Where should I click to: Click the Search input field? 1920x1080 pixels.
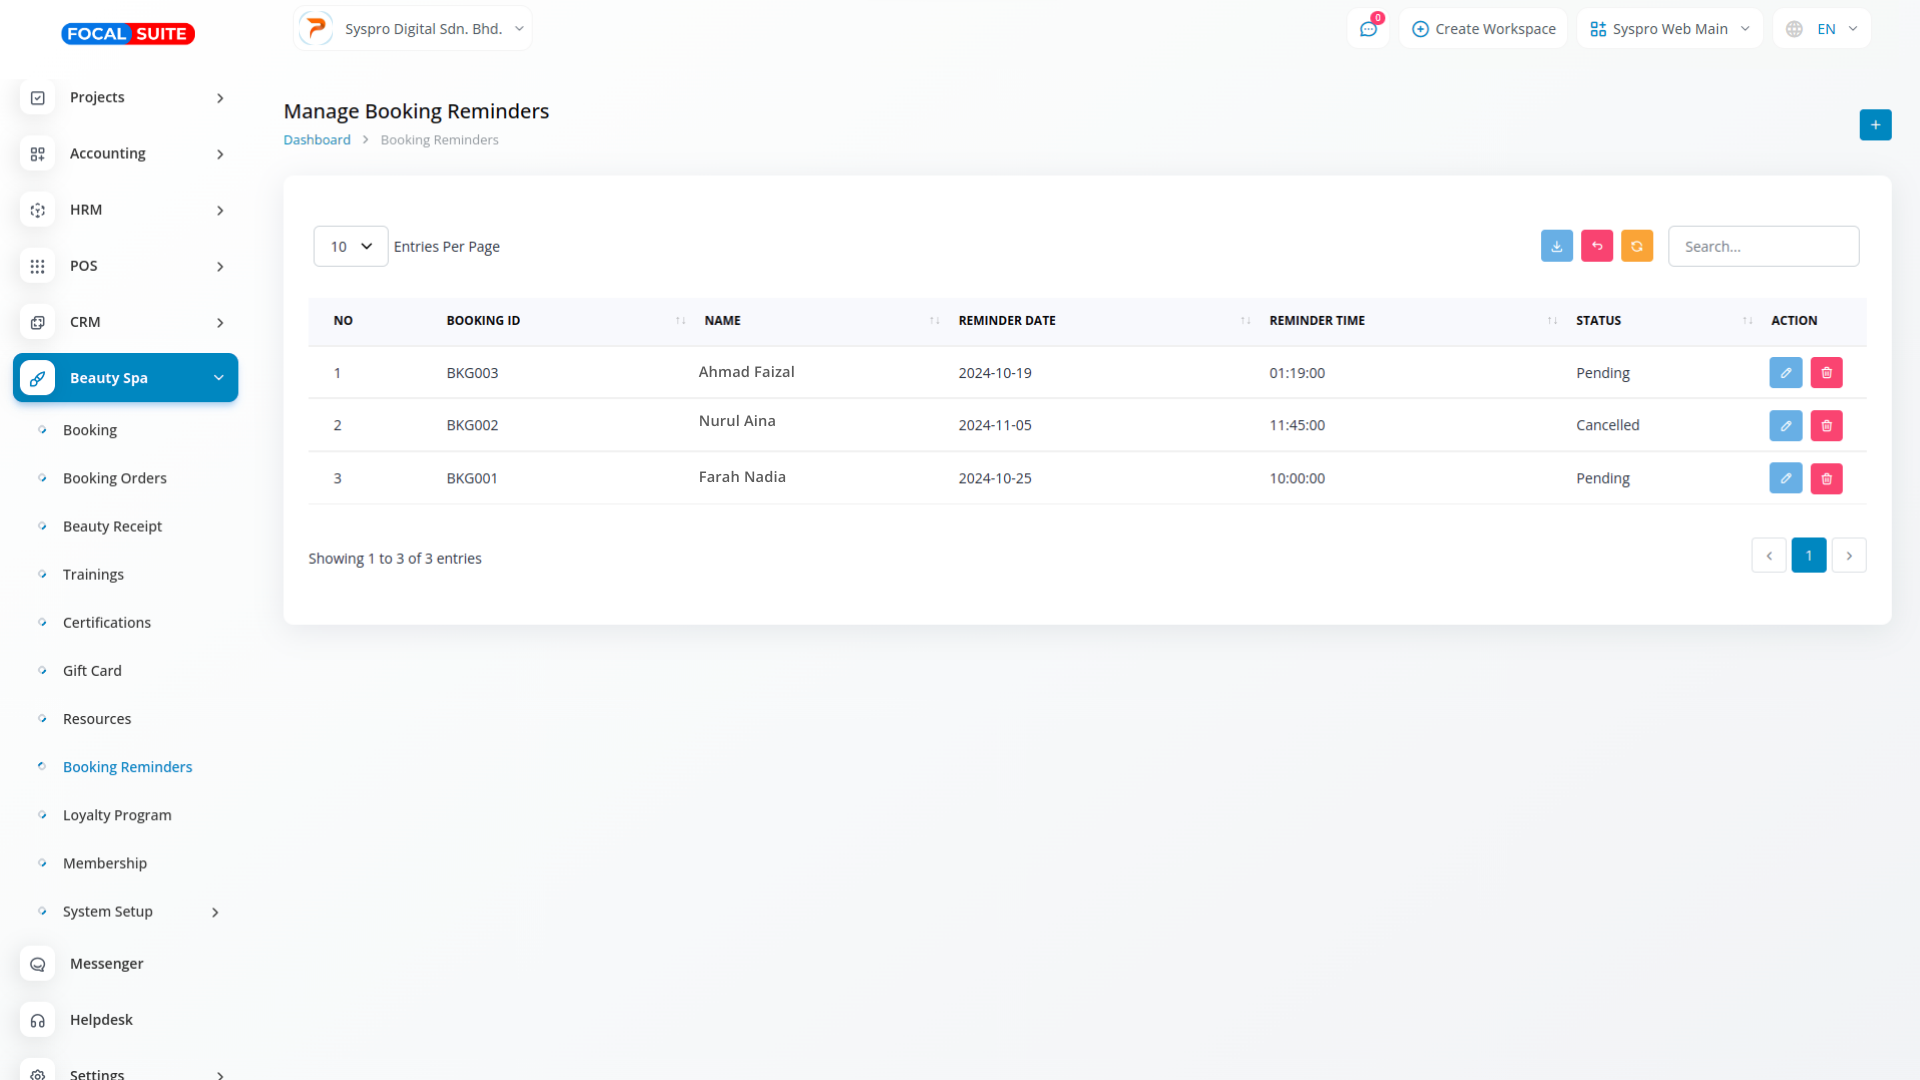pos(1763,246)
